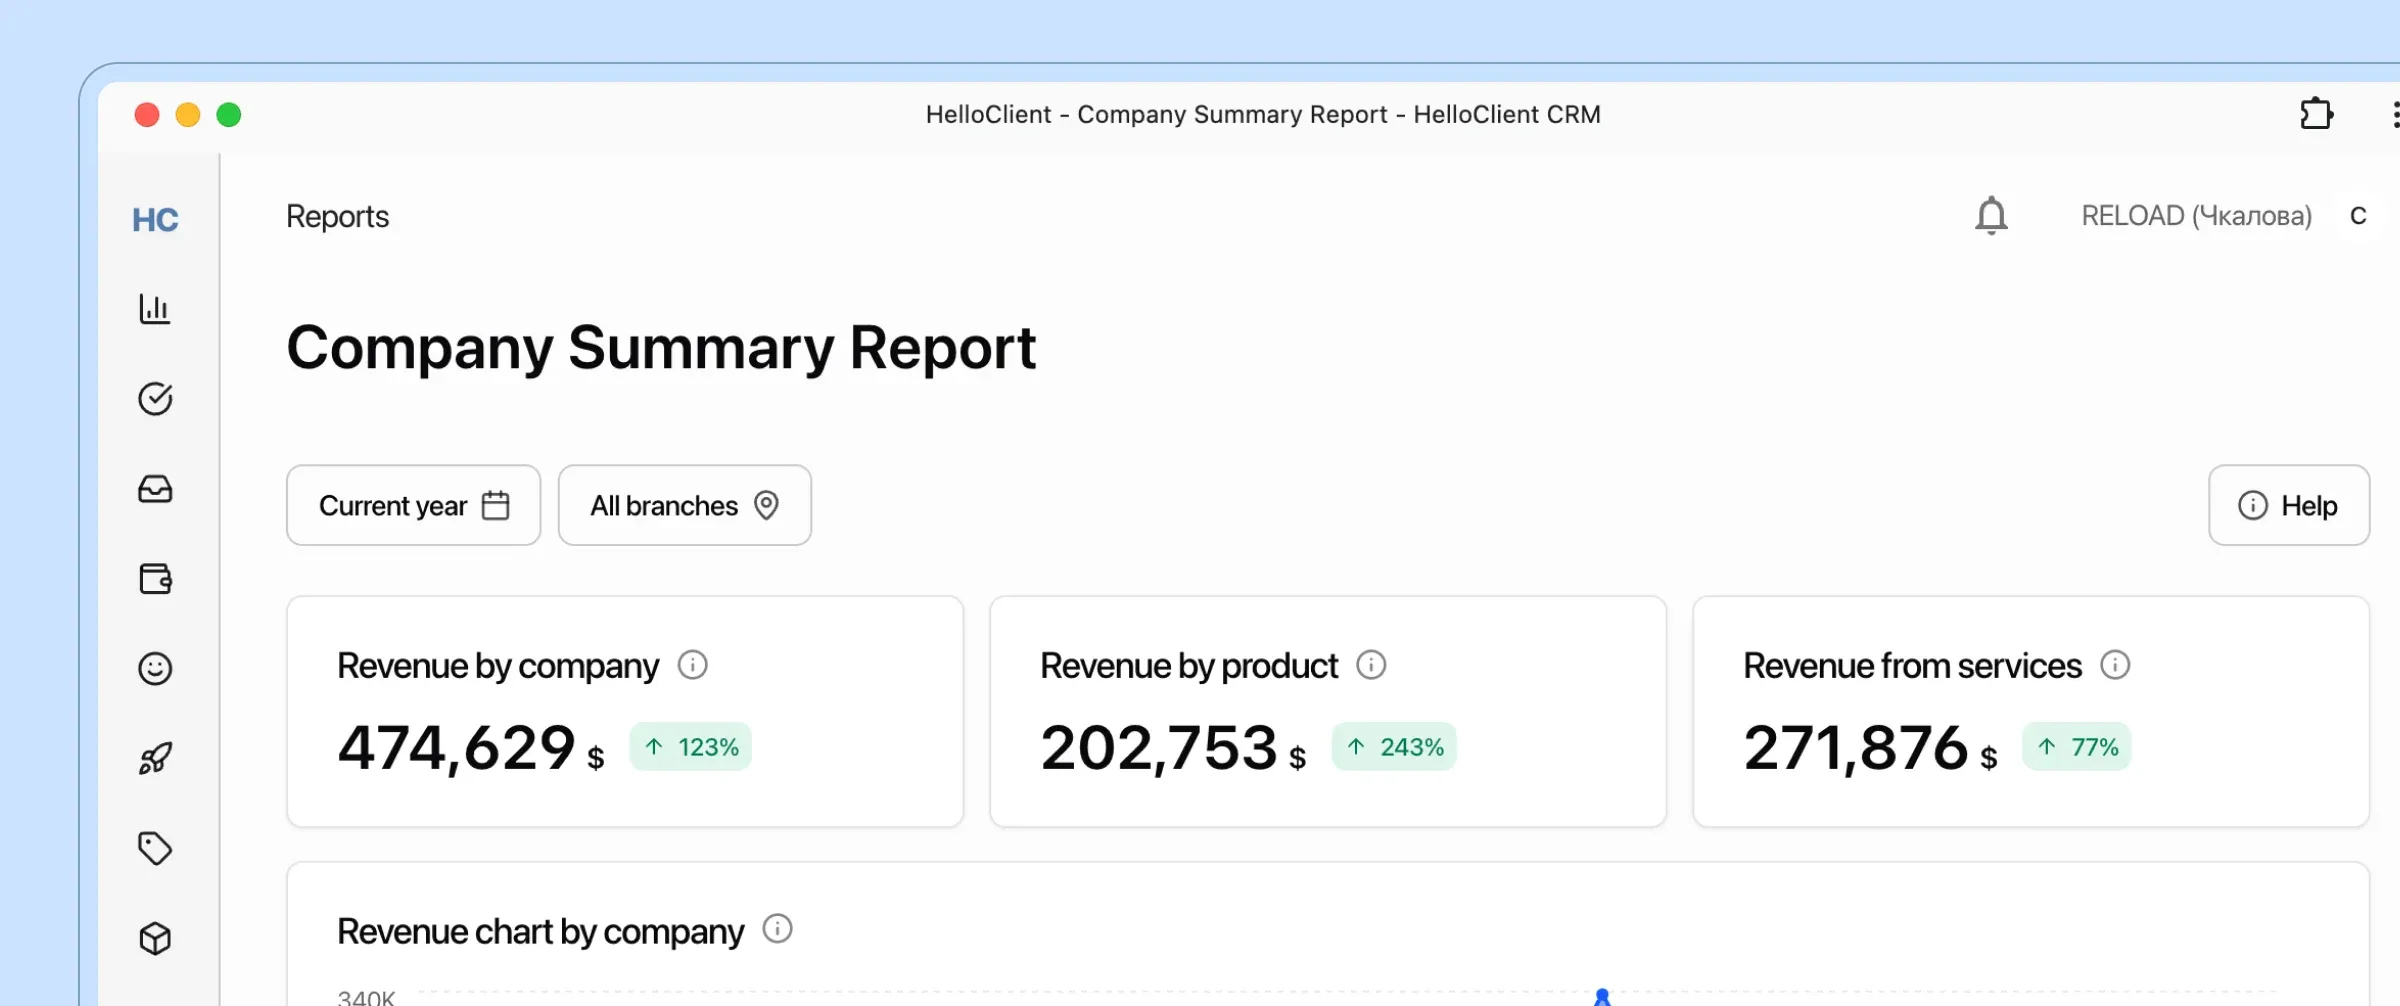Click the Reports heading at top

click(x=337, y=216)
